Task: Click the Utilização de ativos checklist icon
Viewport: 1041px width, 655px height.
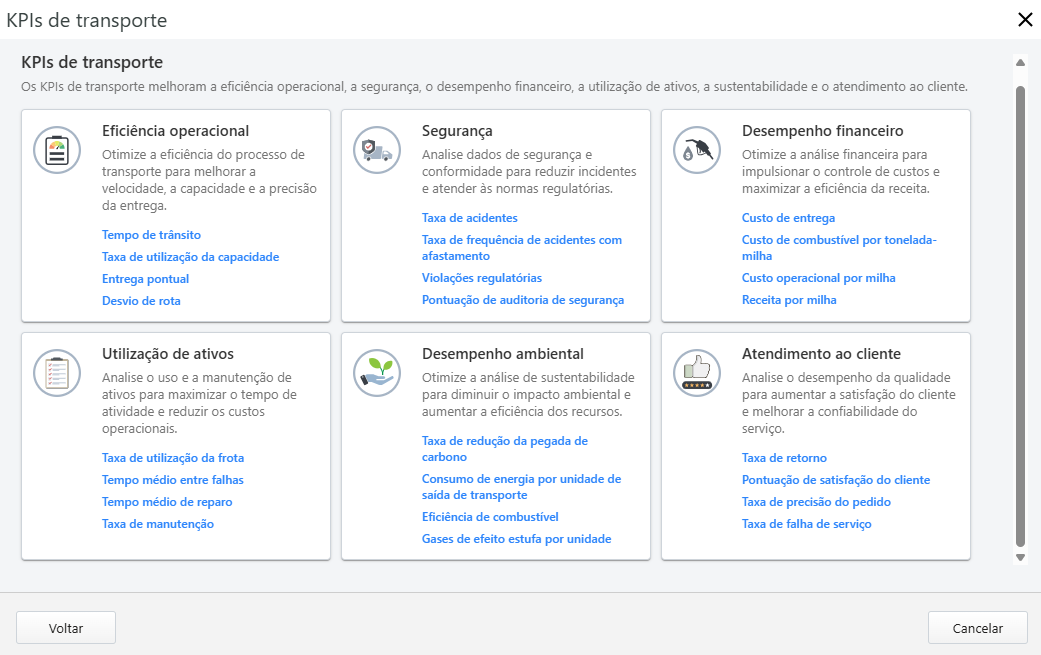Action: (57, 373)
